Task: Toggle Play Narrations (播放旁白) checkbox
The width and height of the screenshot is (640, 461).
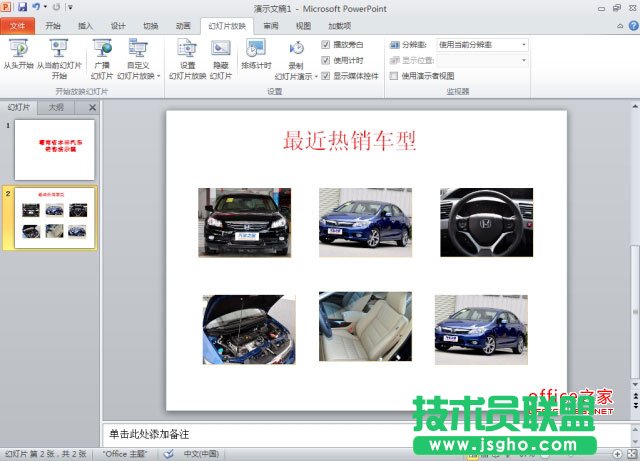Action: [x=325, y=45]
